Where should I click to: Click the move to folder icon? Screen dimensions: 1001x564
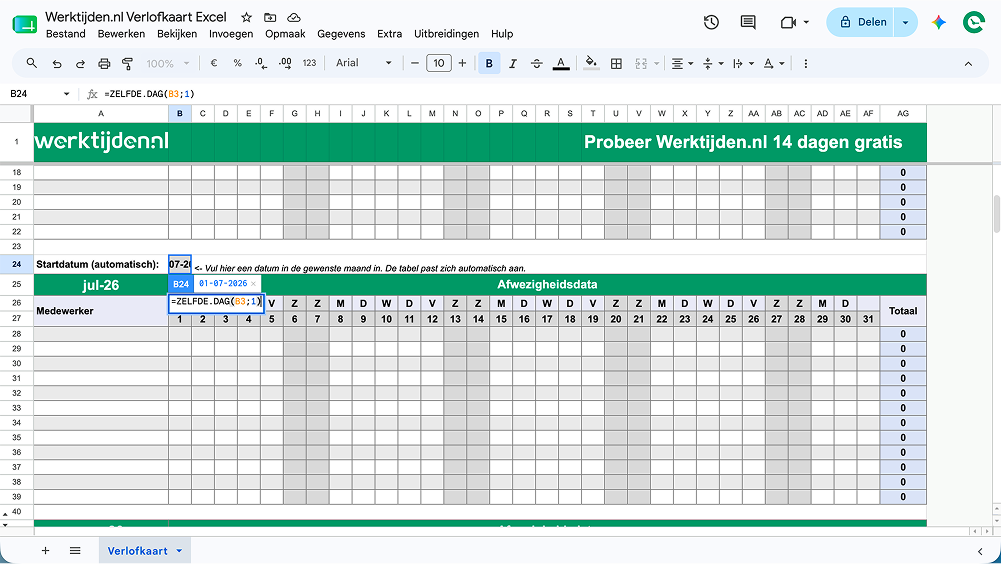(270, 17)
